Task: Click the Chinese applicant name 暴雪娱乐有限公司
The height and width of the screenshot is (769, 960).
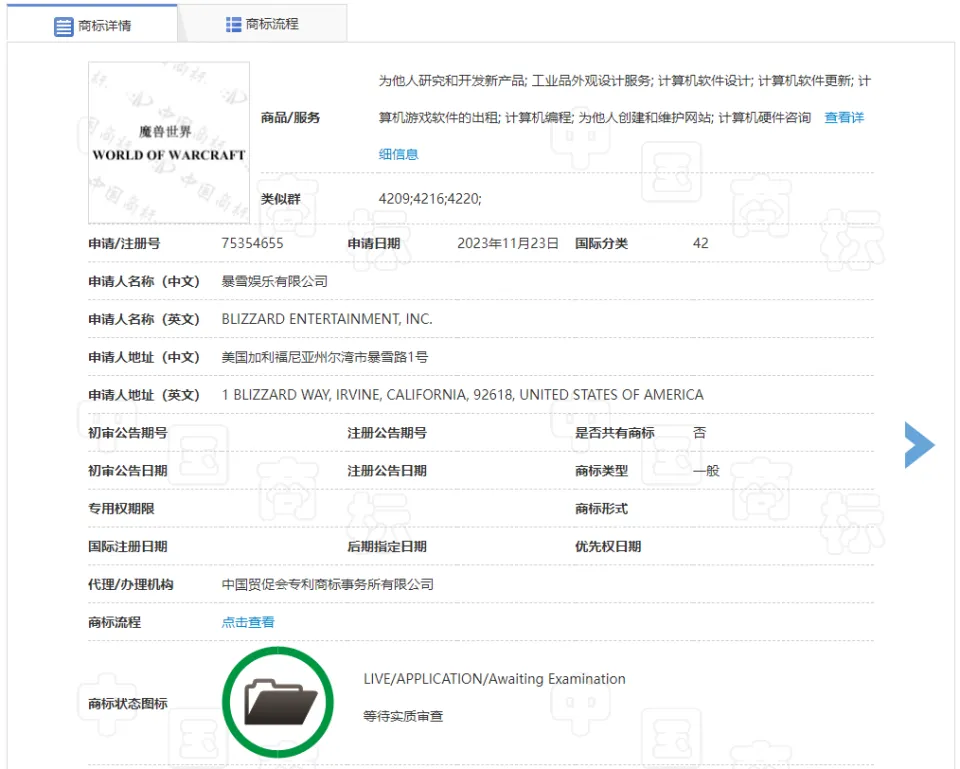Action: pyautogui.click(x=274, y=281)
